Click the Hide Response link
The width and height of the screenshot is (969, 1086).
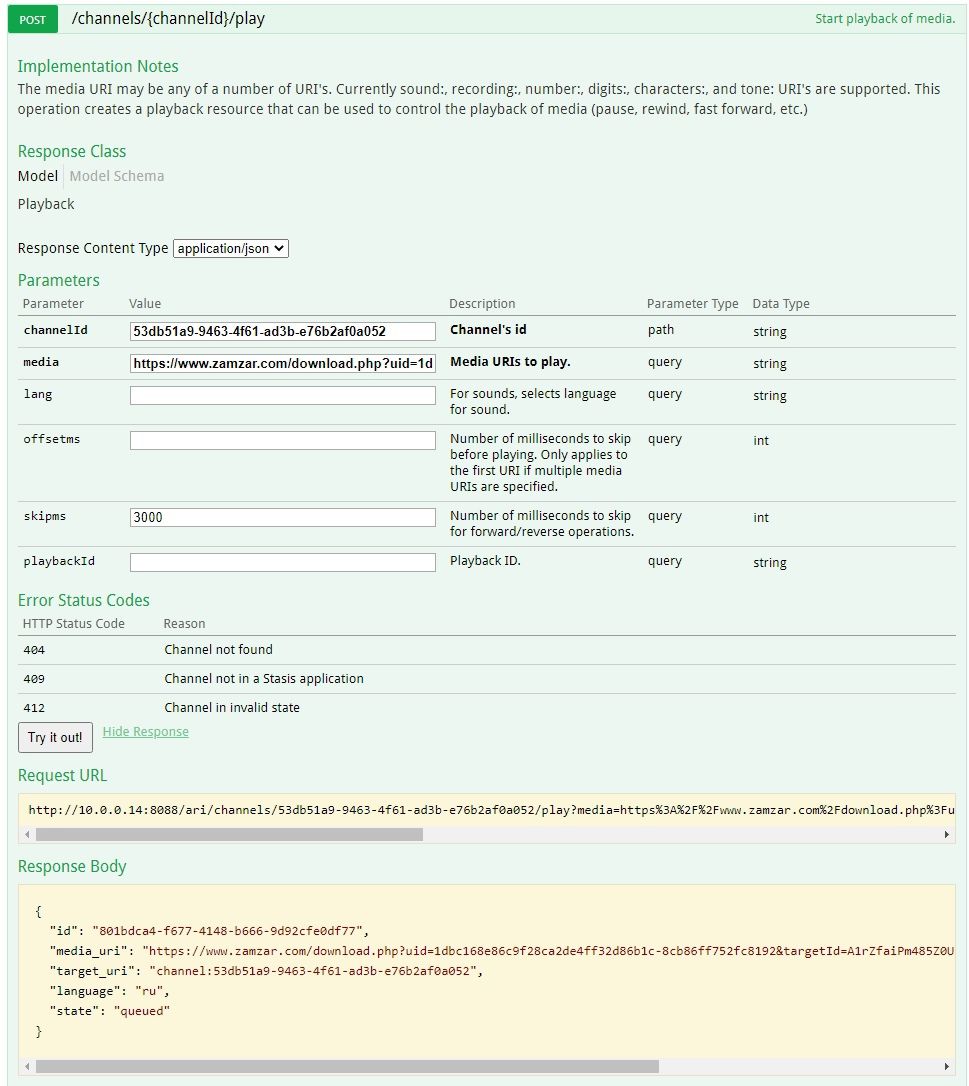[145, 732]
